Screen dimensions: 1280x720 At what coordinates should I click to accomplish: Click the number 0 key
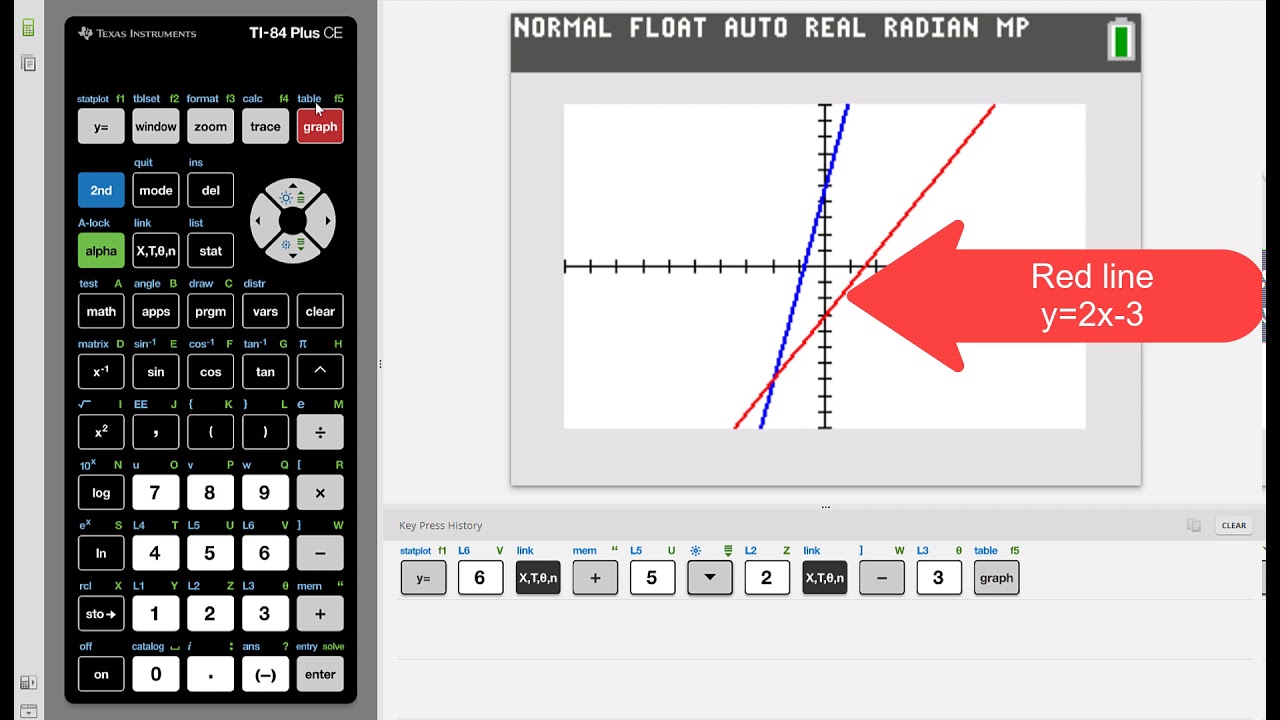click(155, 674)
